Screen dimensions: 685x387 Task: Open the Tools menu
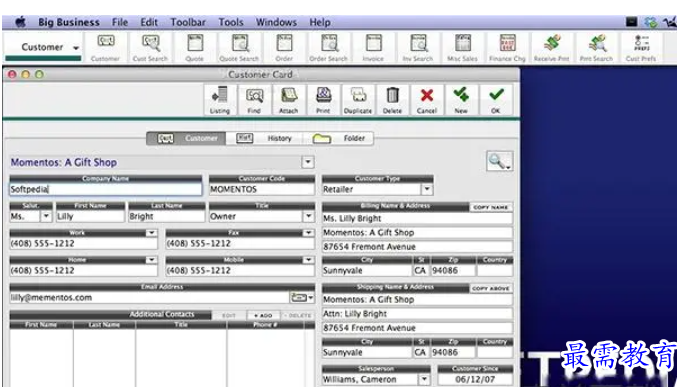click(x=231, y=22)
